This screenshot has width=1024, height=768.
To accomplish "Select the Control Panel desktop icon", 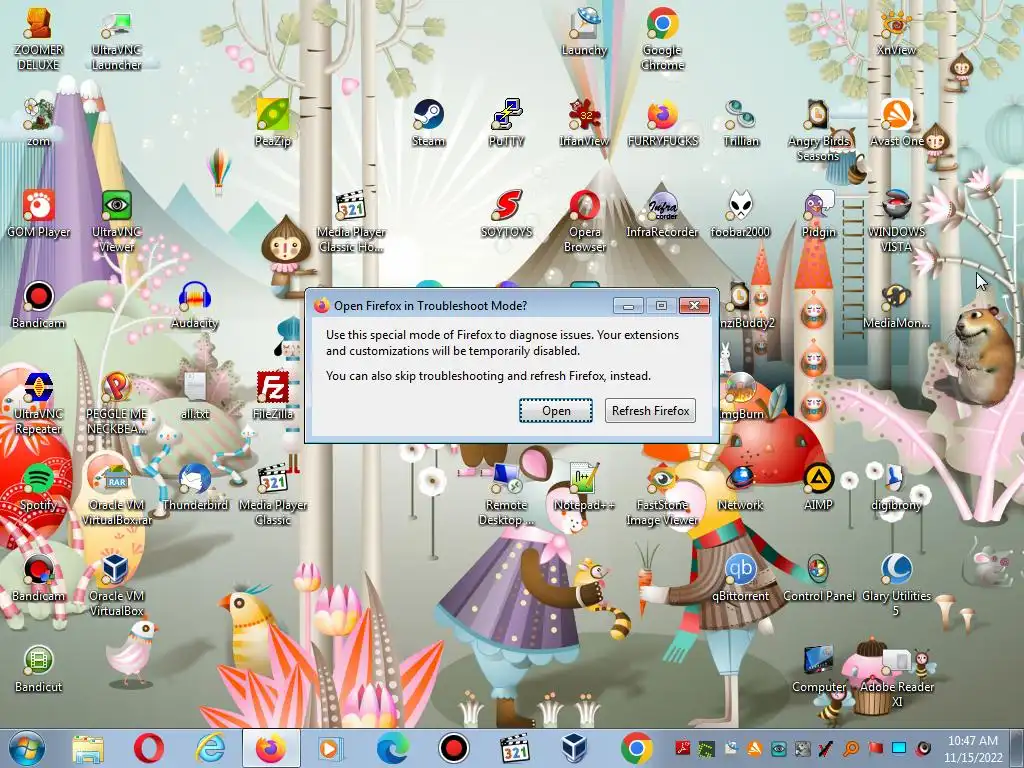I will click(818, 577).
